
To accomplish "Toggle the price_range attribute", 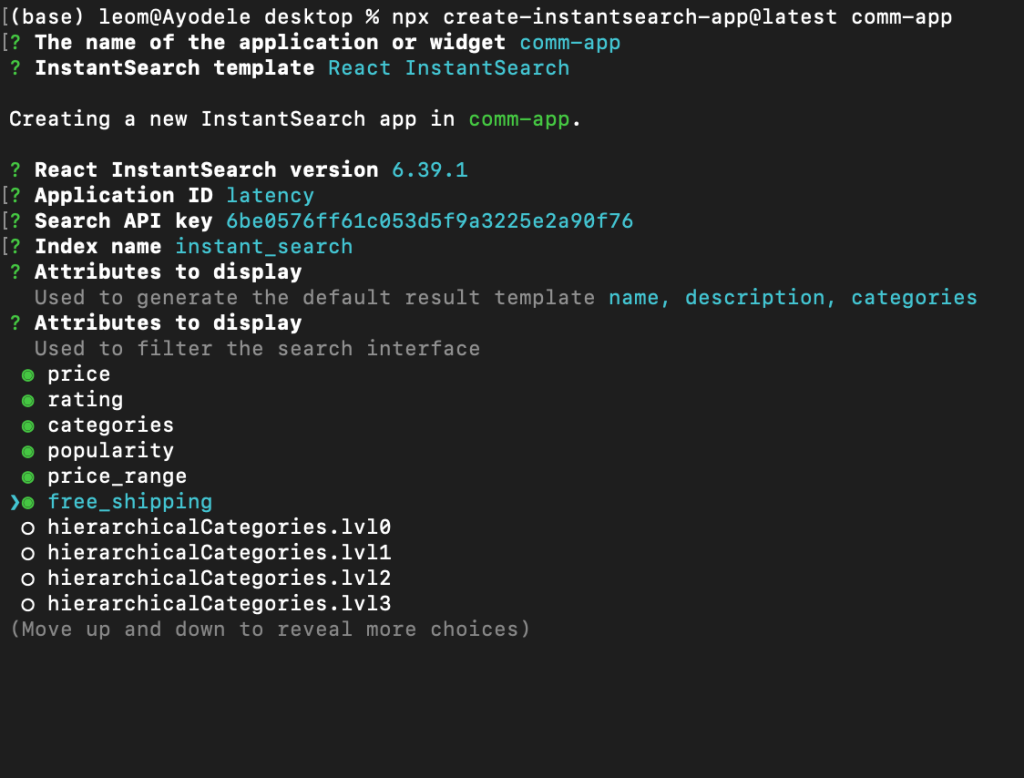I will click(117, 476).
